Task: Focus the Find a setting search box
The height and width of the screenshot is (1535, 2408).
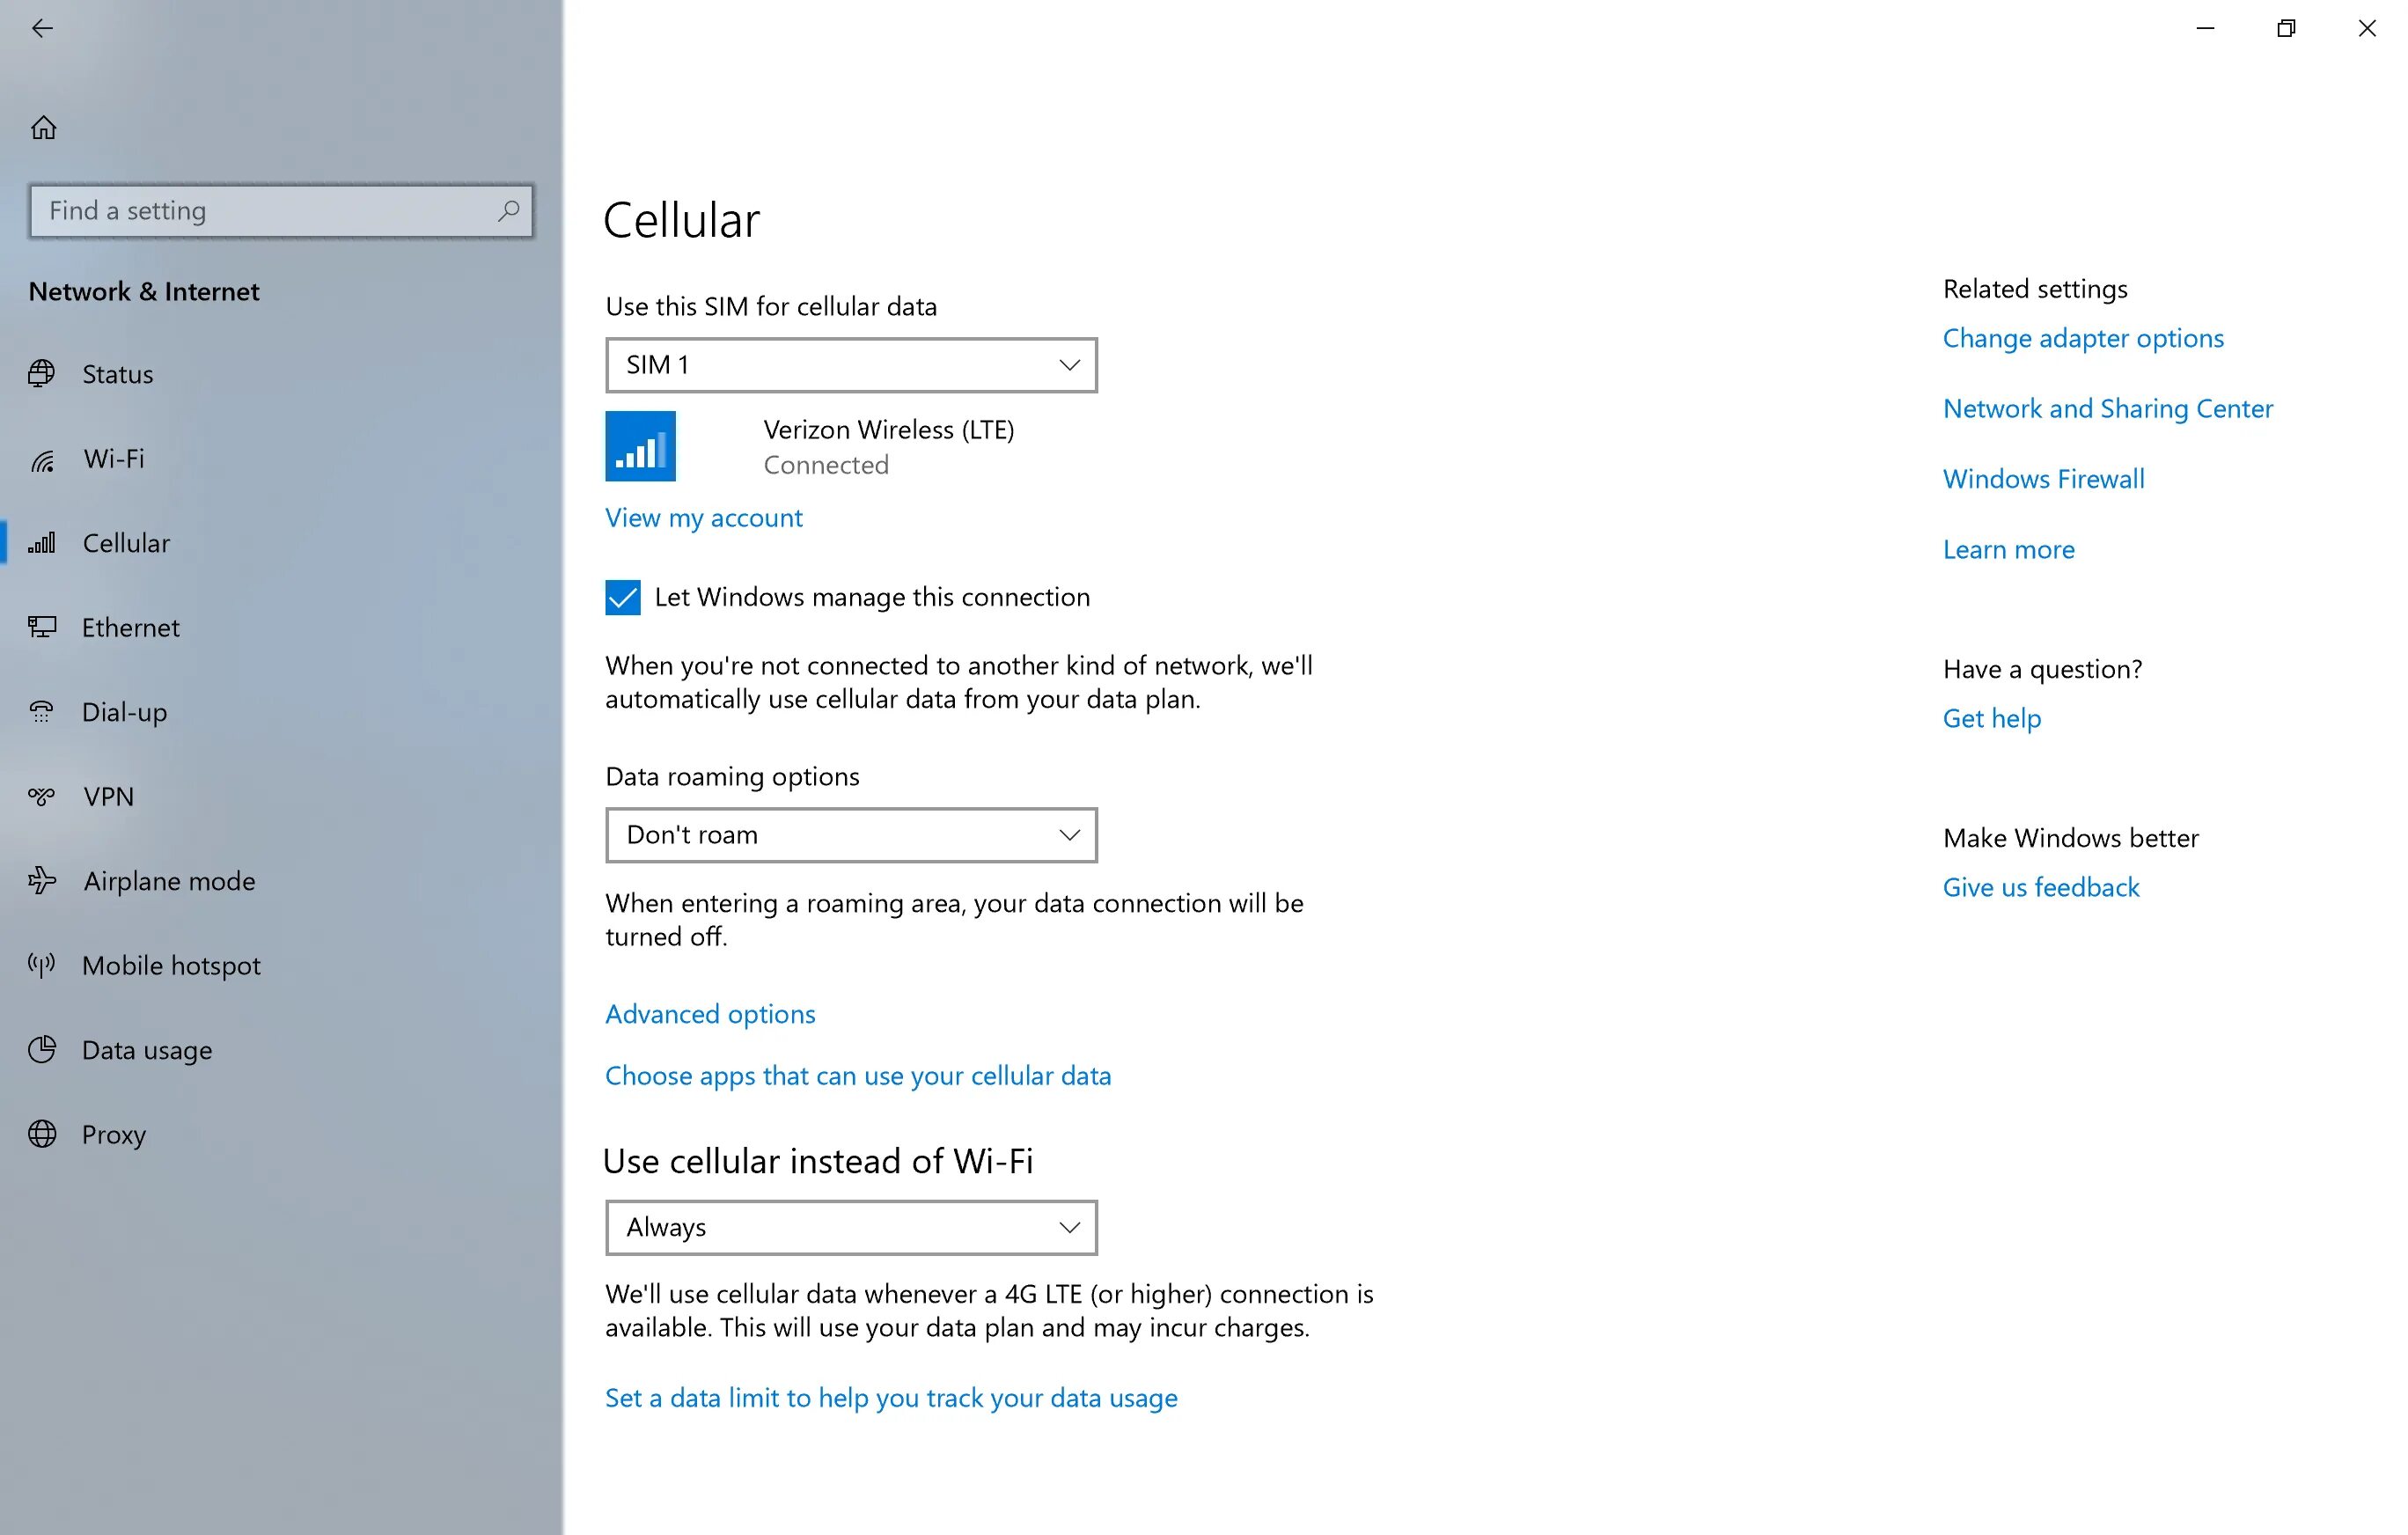Action: [x=281, y=211]
